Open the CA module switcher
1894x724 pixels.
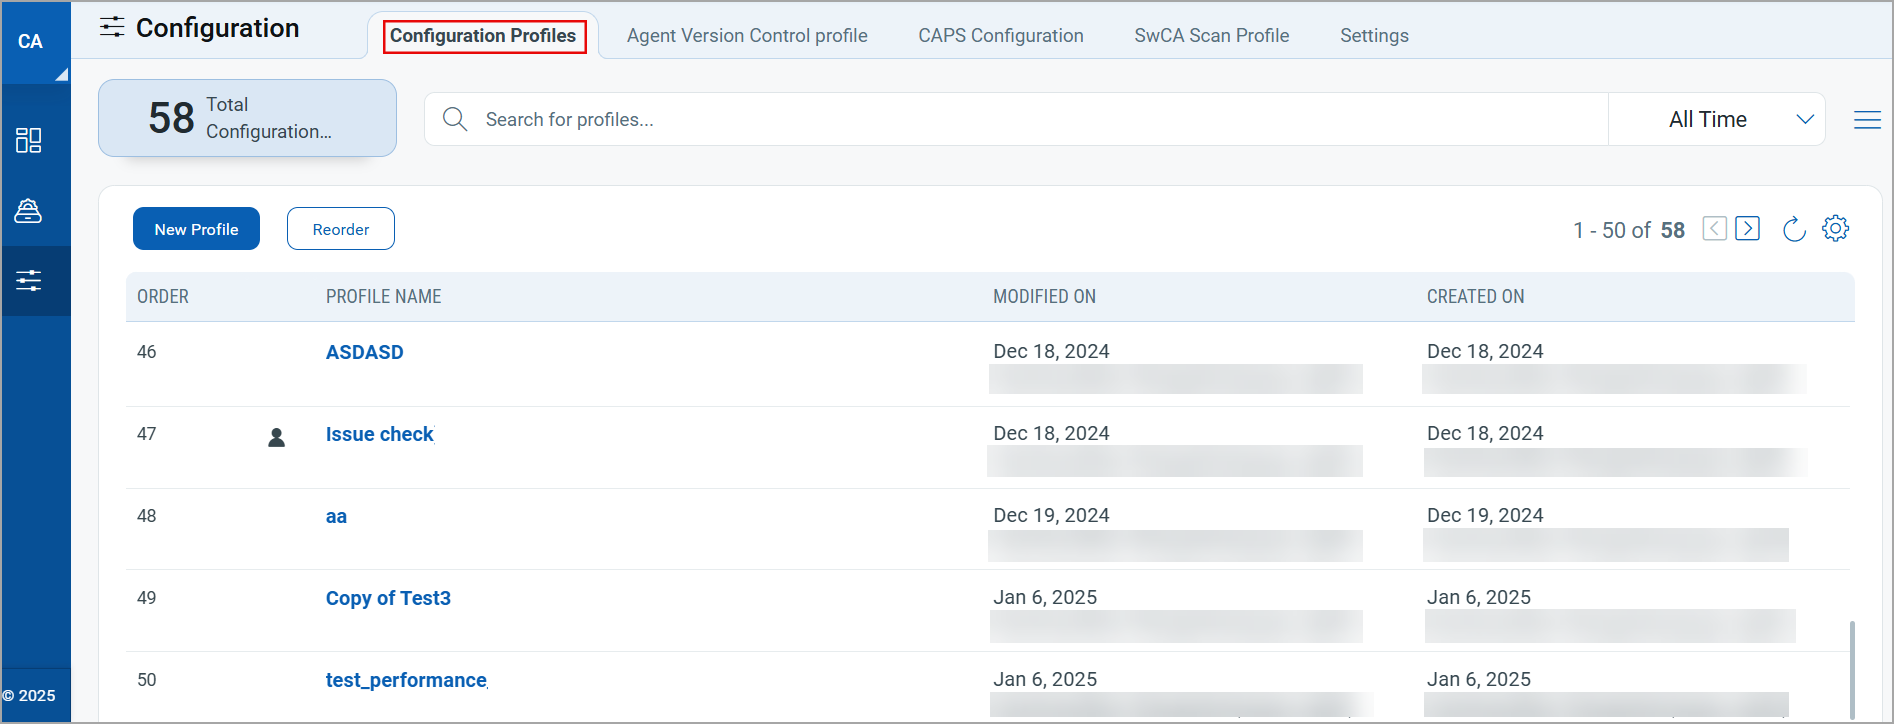click(34, 42)
